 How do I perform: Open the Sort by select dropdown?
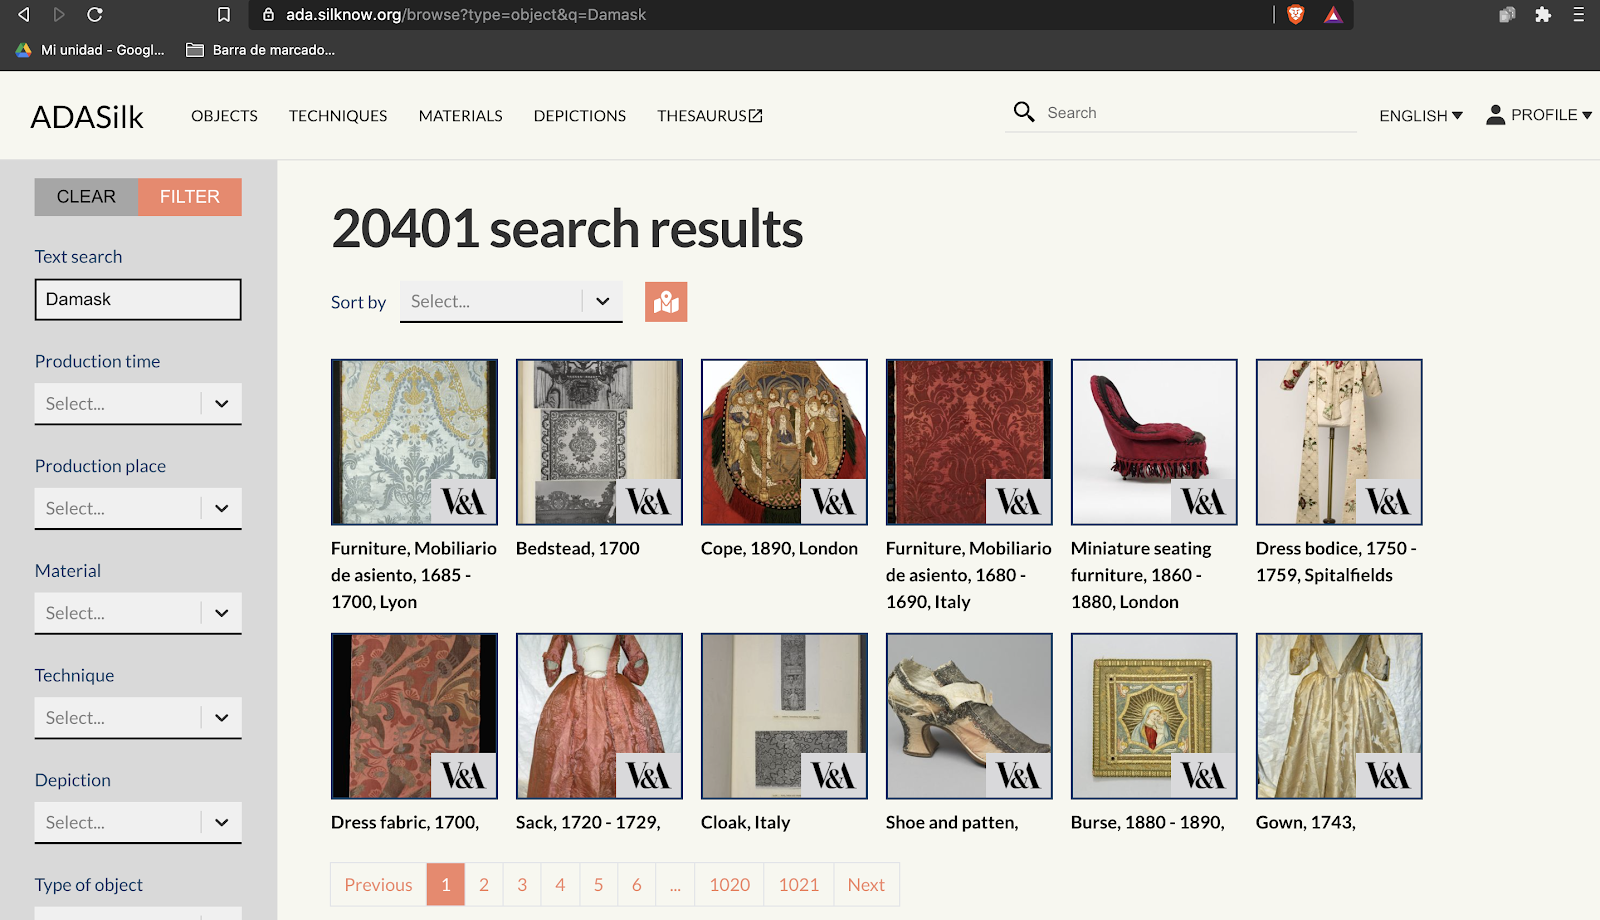tap(511, 302)
